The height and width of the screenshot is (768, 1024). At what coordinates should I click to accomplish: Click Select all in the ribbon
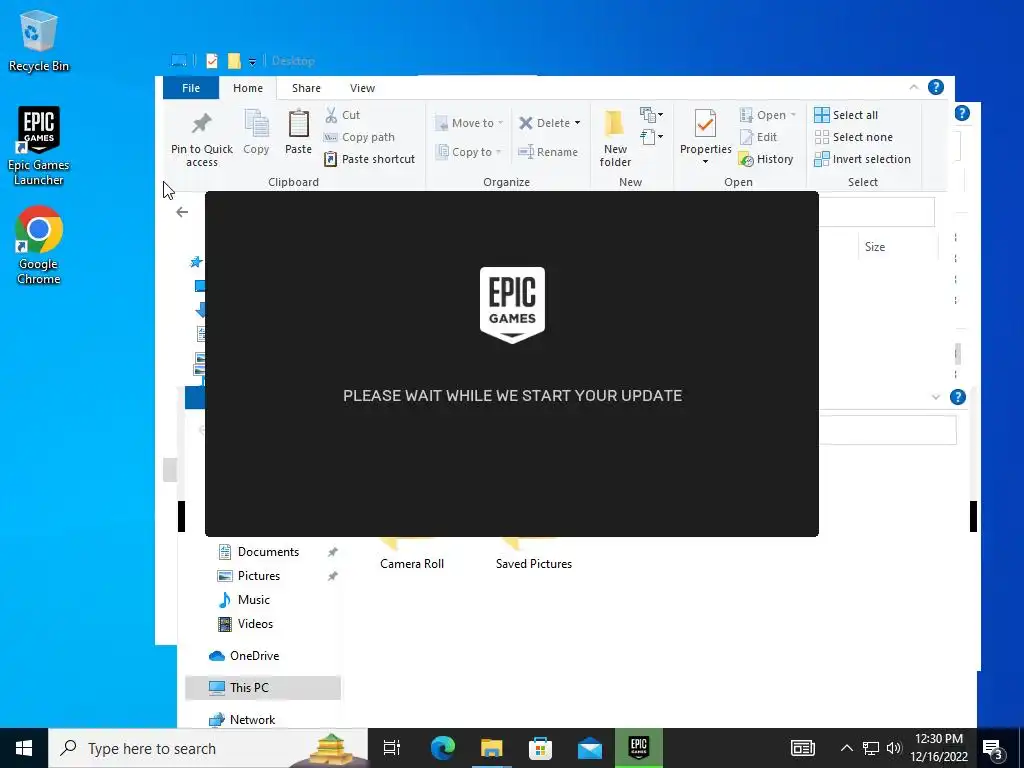846,115
